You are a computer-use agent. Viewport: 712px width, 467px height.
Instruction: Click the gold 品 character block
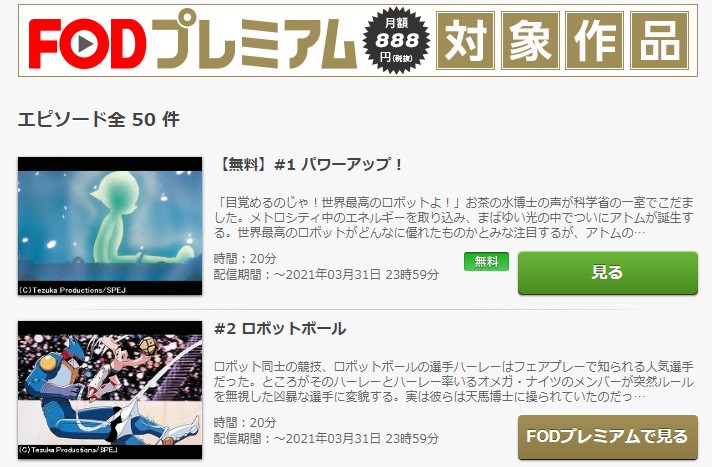pos(660,40)
